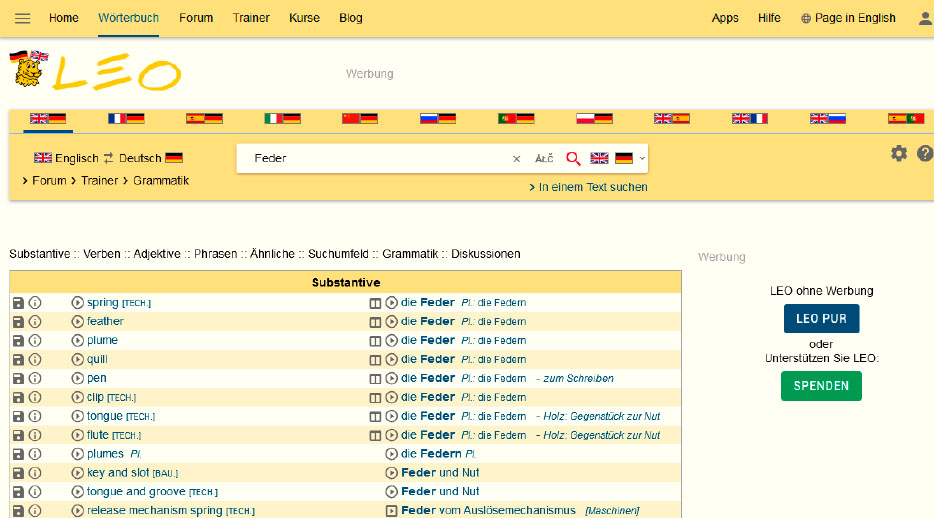Save the 'spring' entry to trainer
The image size is (934, 518).
coord(18,303)
